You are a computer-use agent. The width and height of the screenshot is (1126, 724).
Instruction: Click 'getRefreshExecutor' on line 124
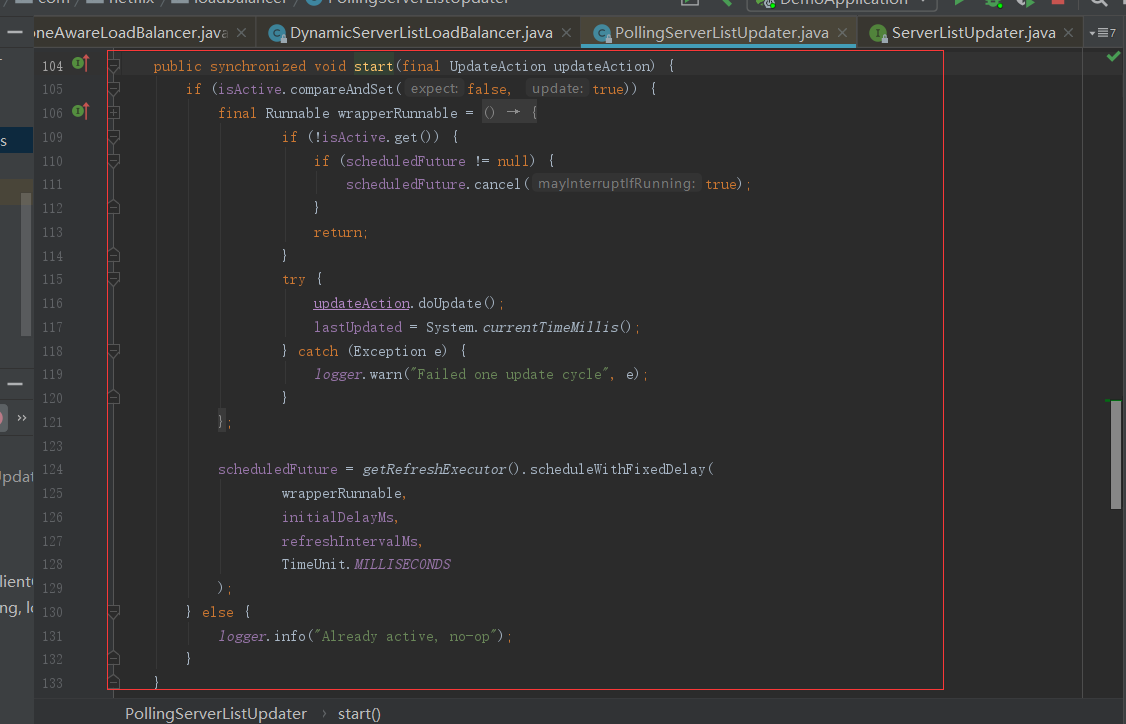434,469
